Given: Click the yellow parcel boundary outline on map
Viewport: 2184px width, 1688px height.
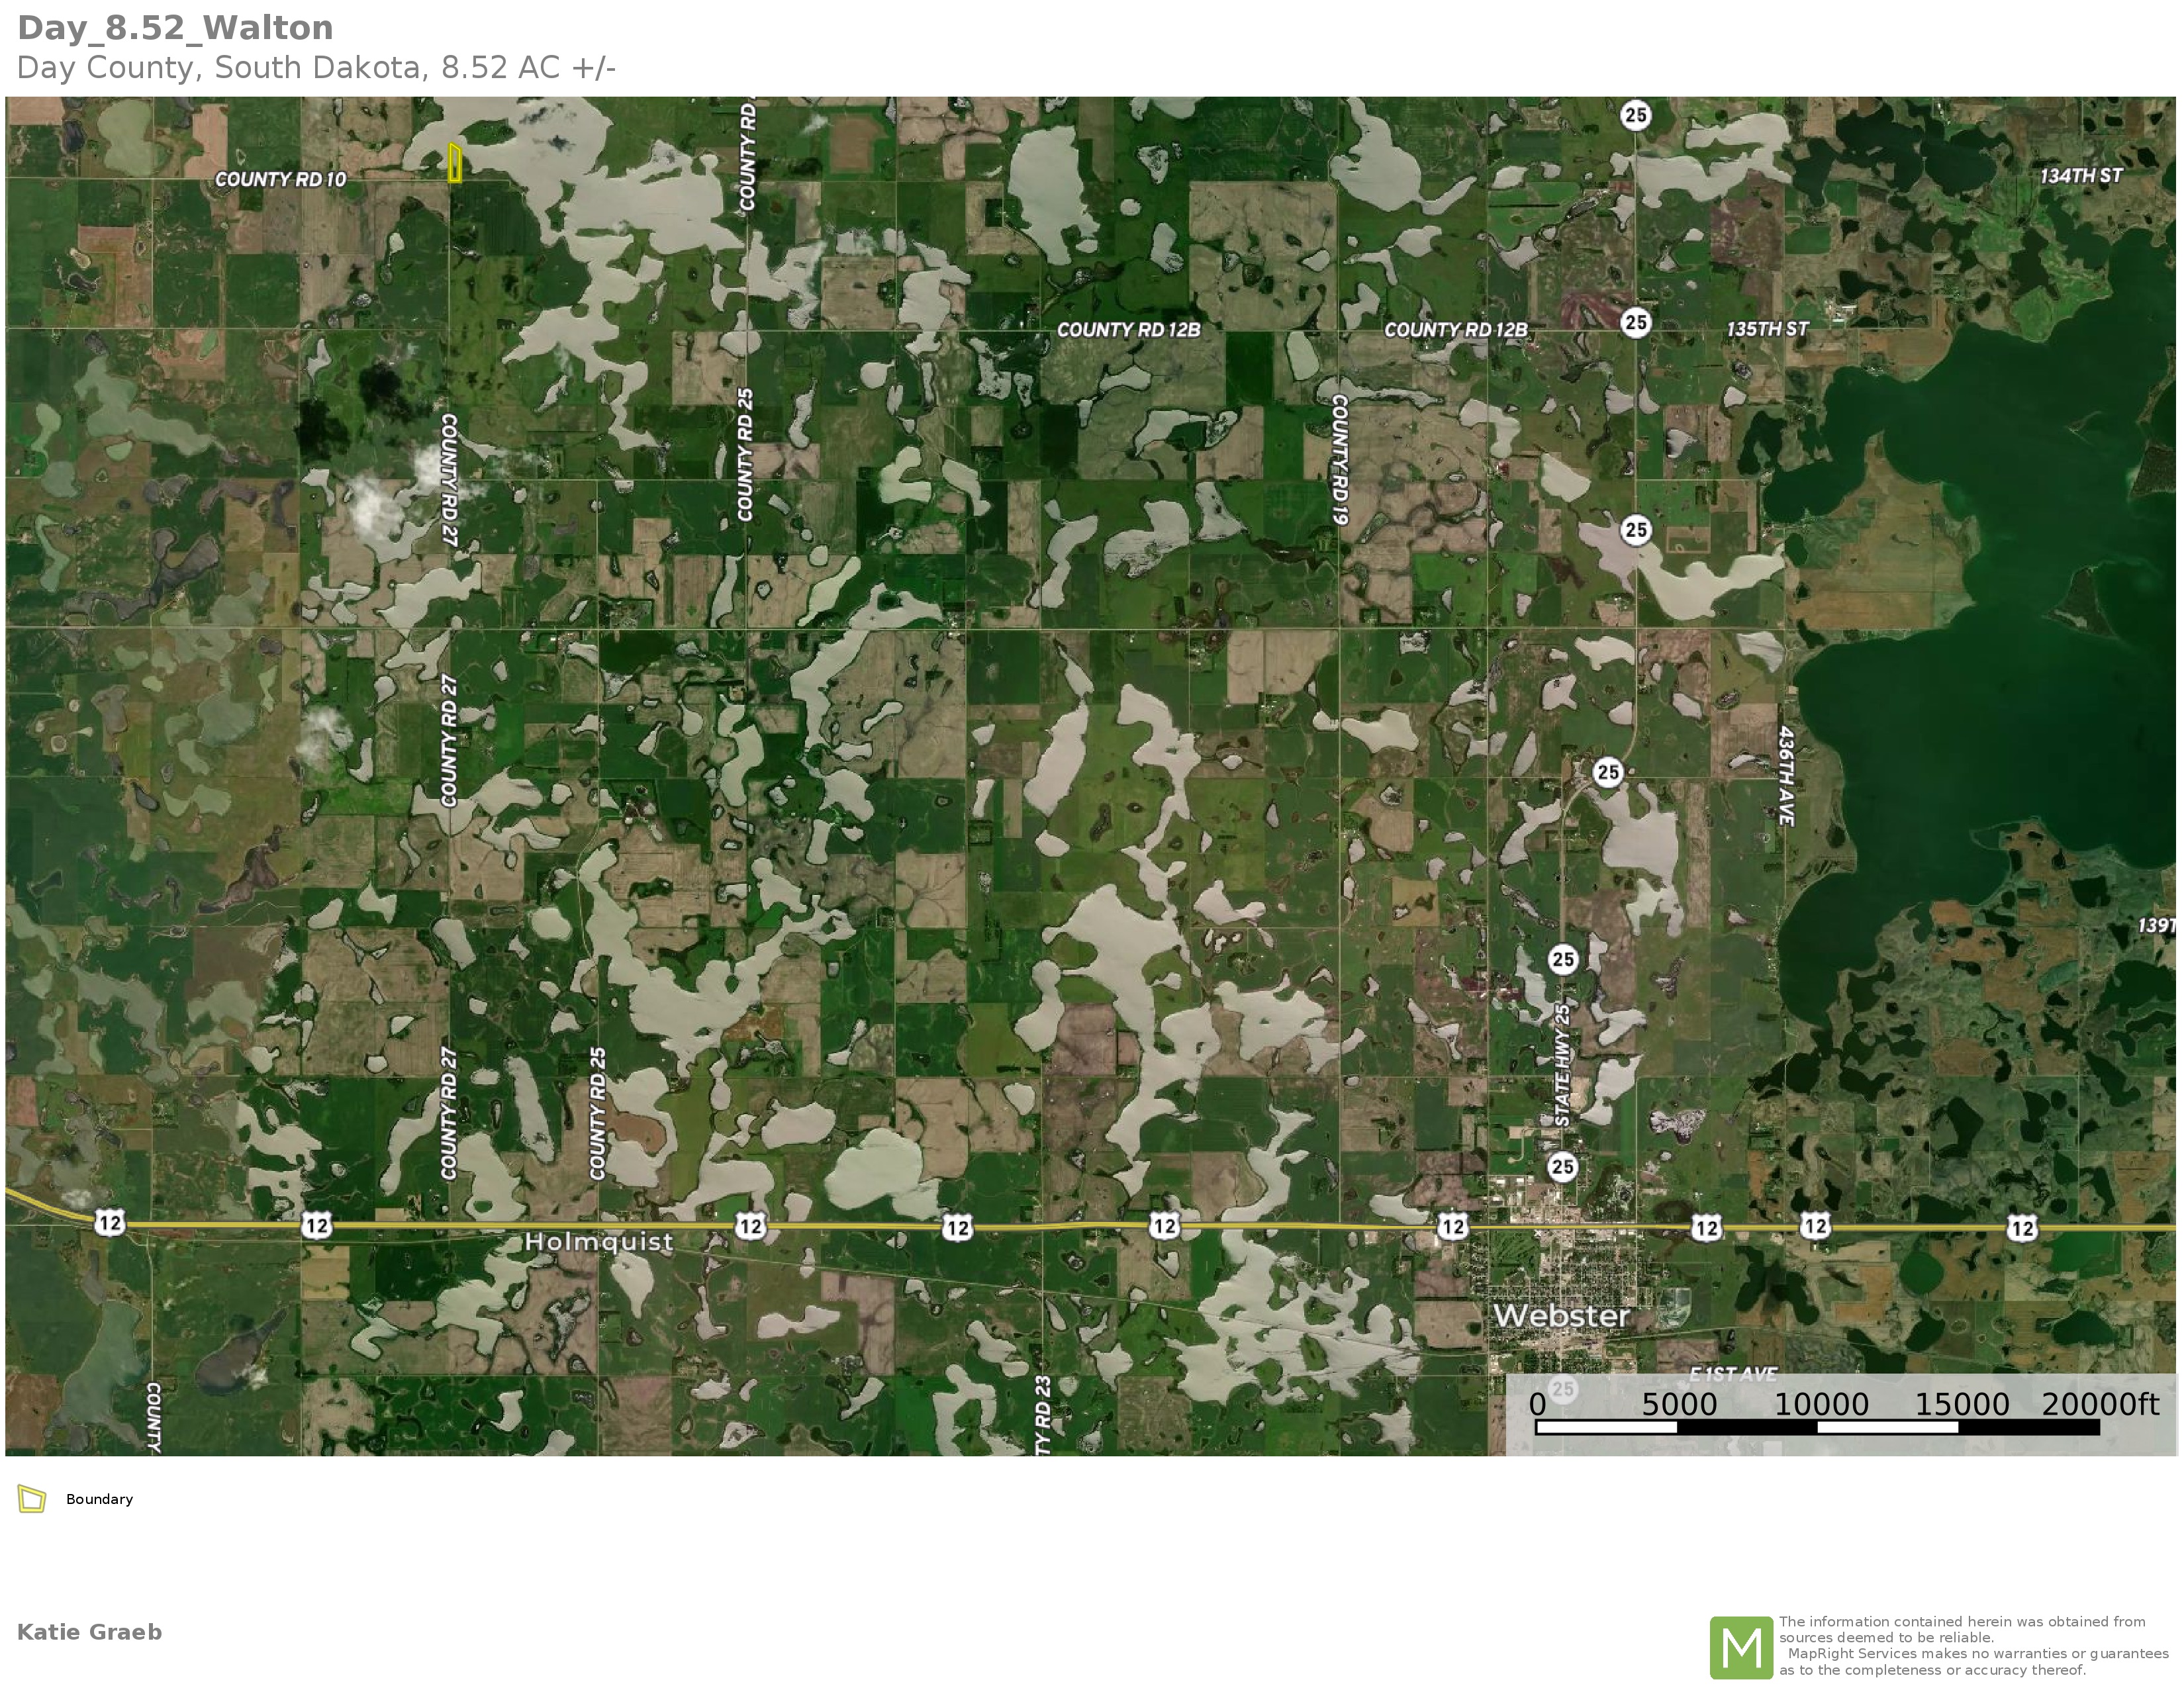Looking at the screenshot, I should point(455,163).
